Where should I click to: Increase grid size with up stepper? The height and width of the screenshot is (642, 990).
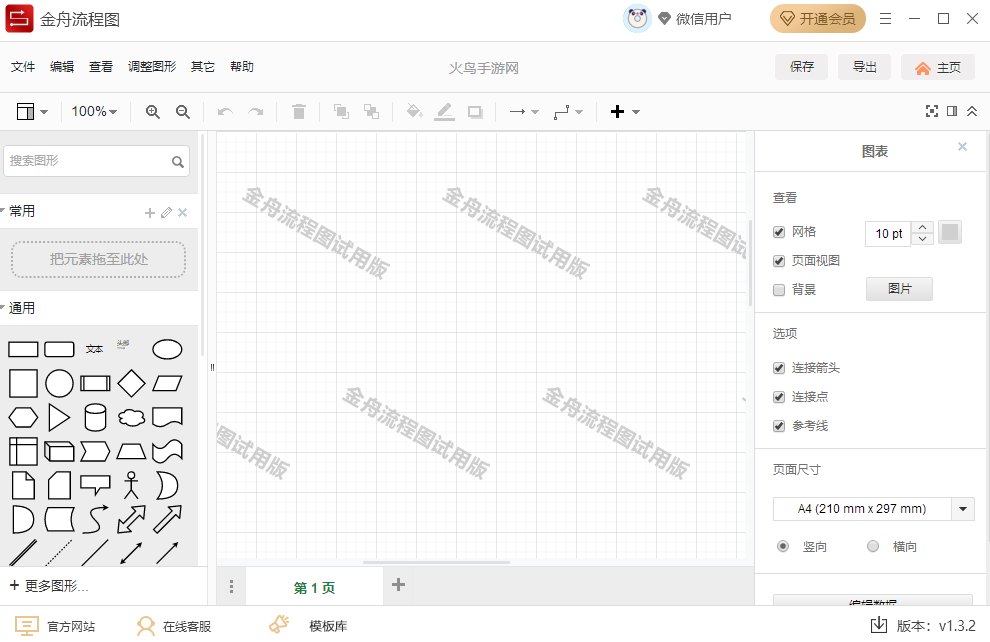[x=922, y=227]
